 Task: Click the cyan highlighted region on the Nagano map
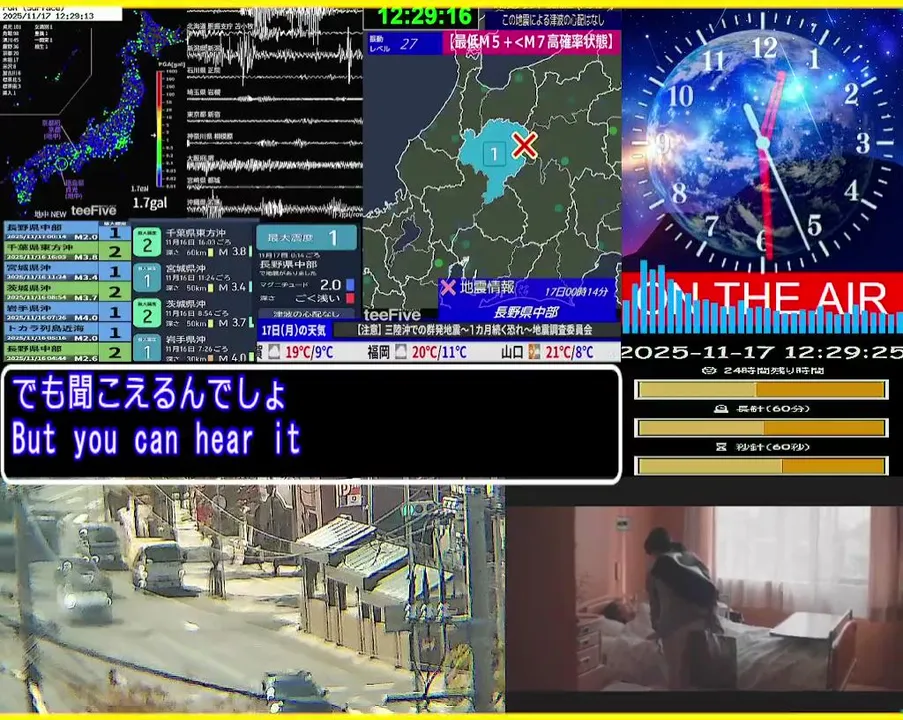click(494, 157)
